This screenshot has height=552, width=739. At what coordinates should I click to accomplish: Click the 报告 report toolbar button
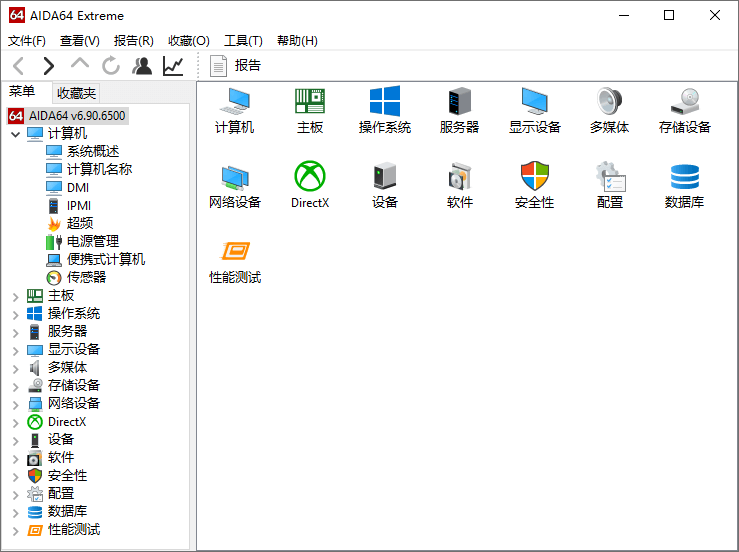point(236,66)
